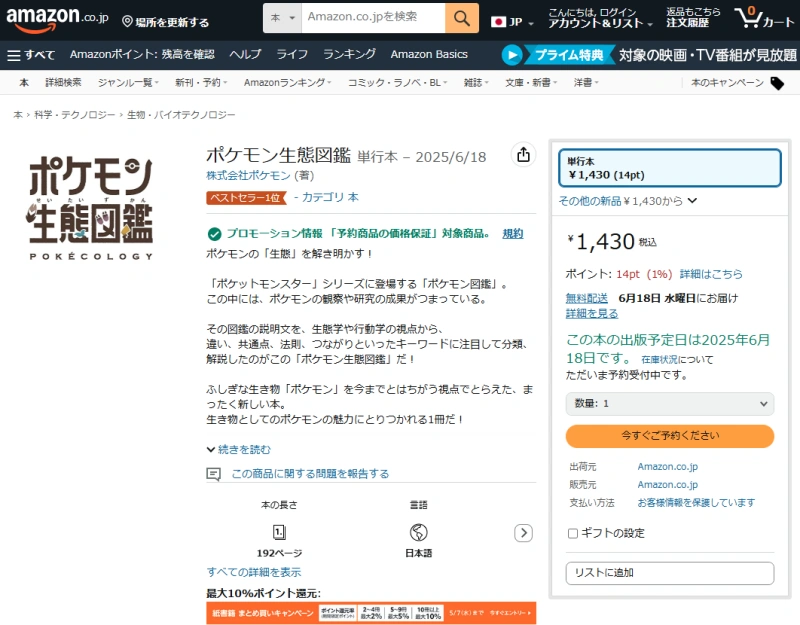
Task: Open the 文庫・新書 dropdown menu
Action: coord(531,83)
